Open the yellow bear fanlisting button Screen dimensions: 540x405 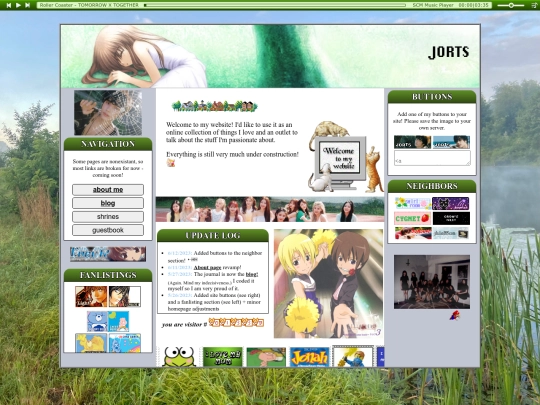point(91,343)
